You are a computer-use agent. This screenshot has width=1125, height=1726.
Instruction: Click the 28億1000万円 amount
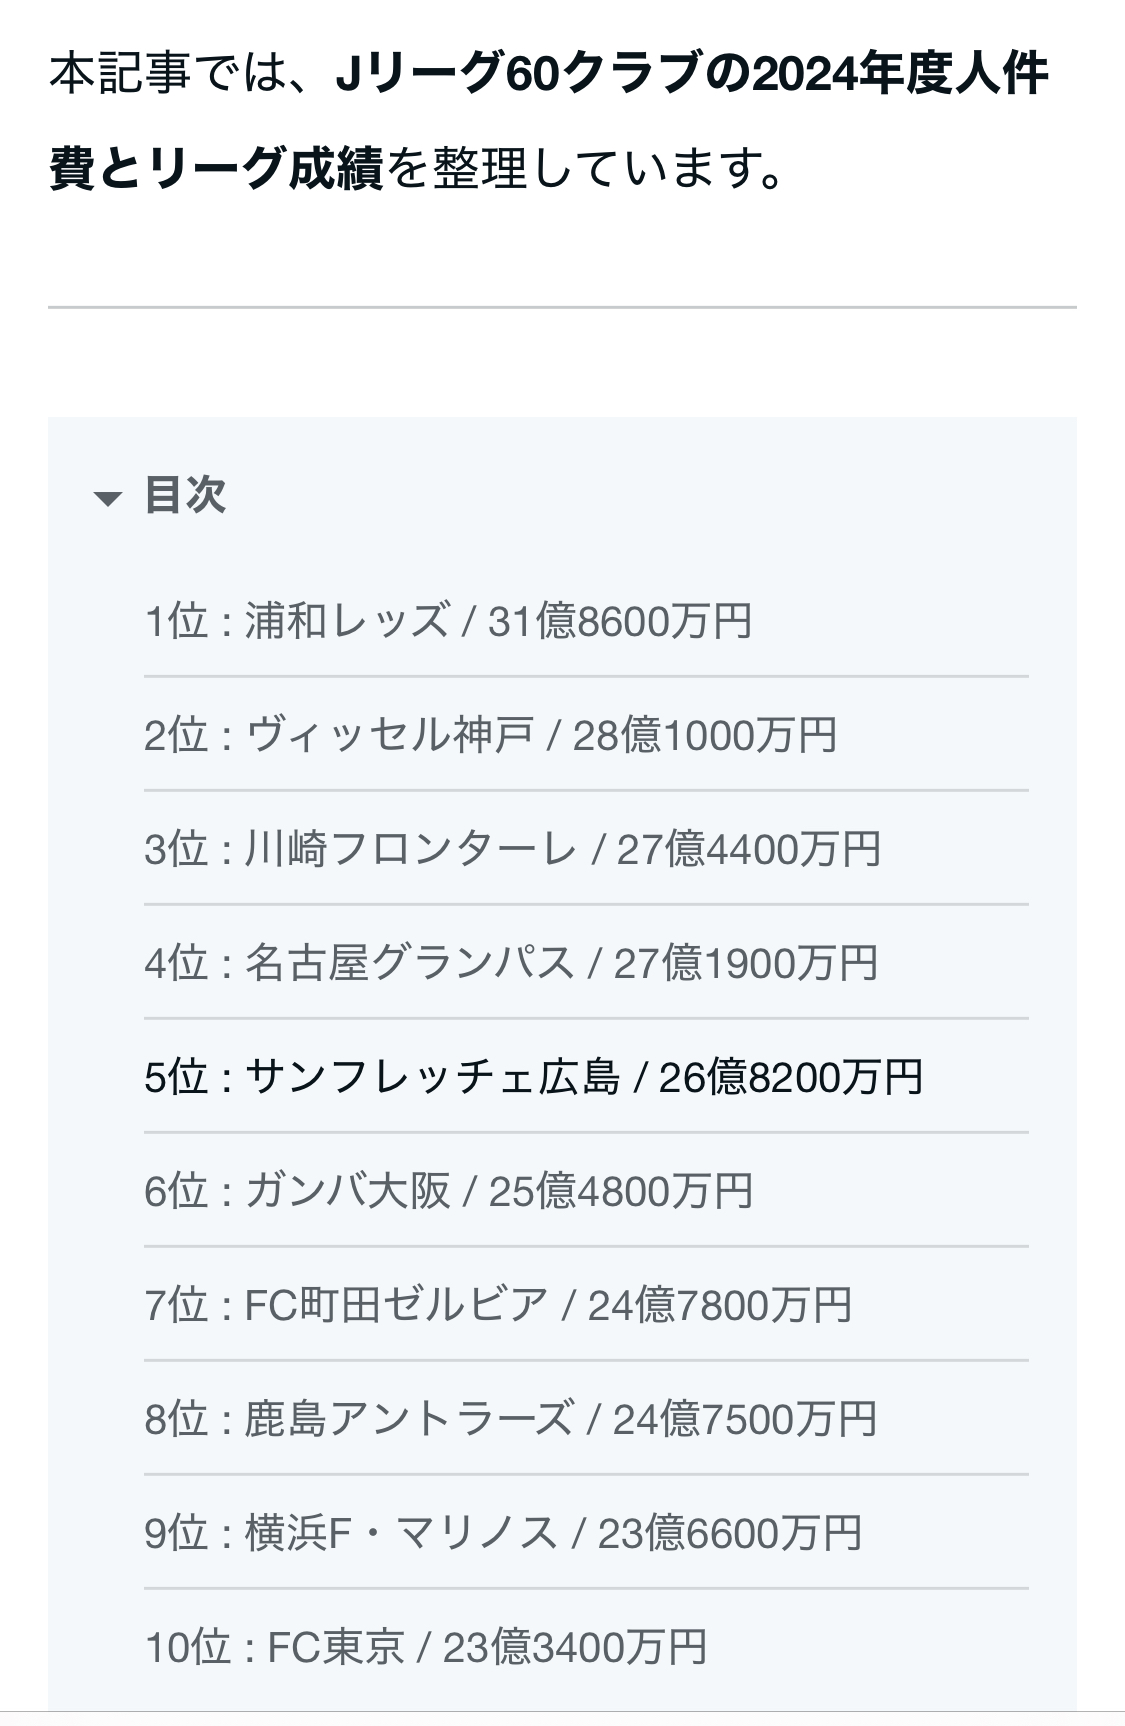coord(705,735)
